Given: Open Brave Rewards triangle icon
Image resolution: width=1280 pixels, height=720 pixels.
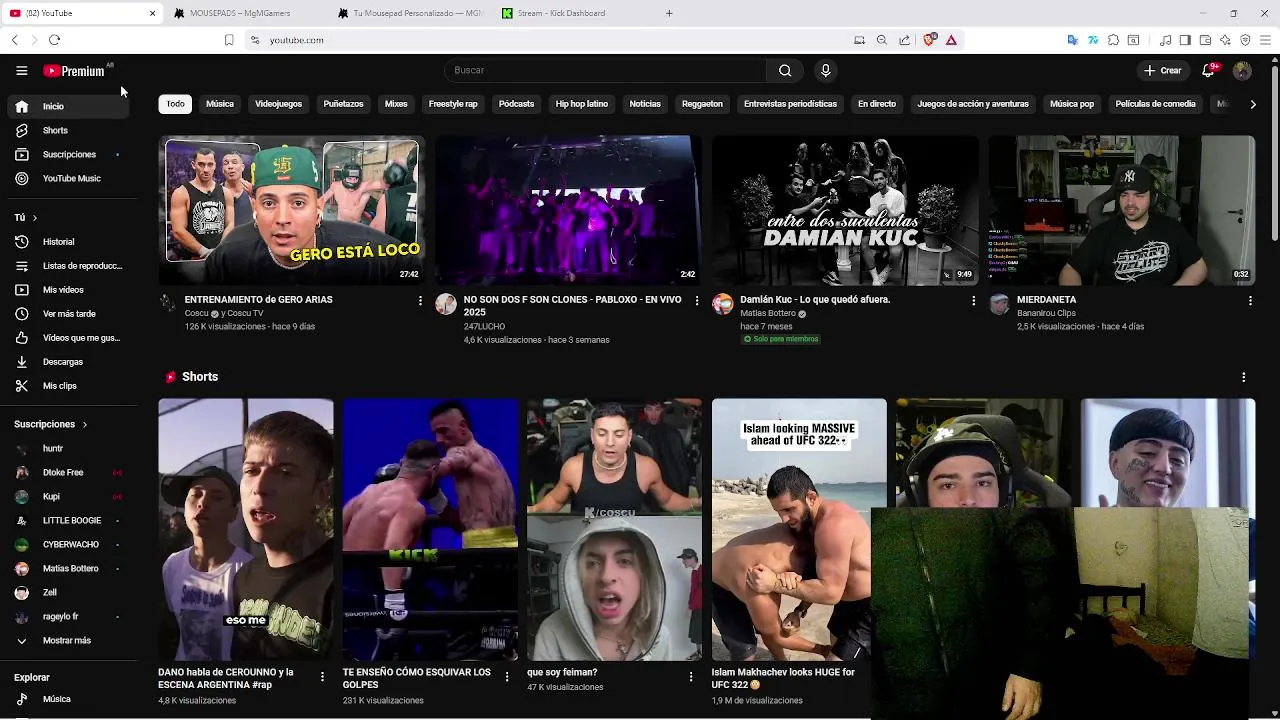Looking at the screenshot, I should 951,40.
